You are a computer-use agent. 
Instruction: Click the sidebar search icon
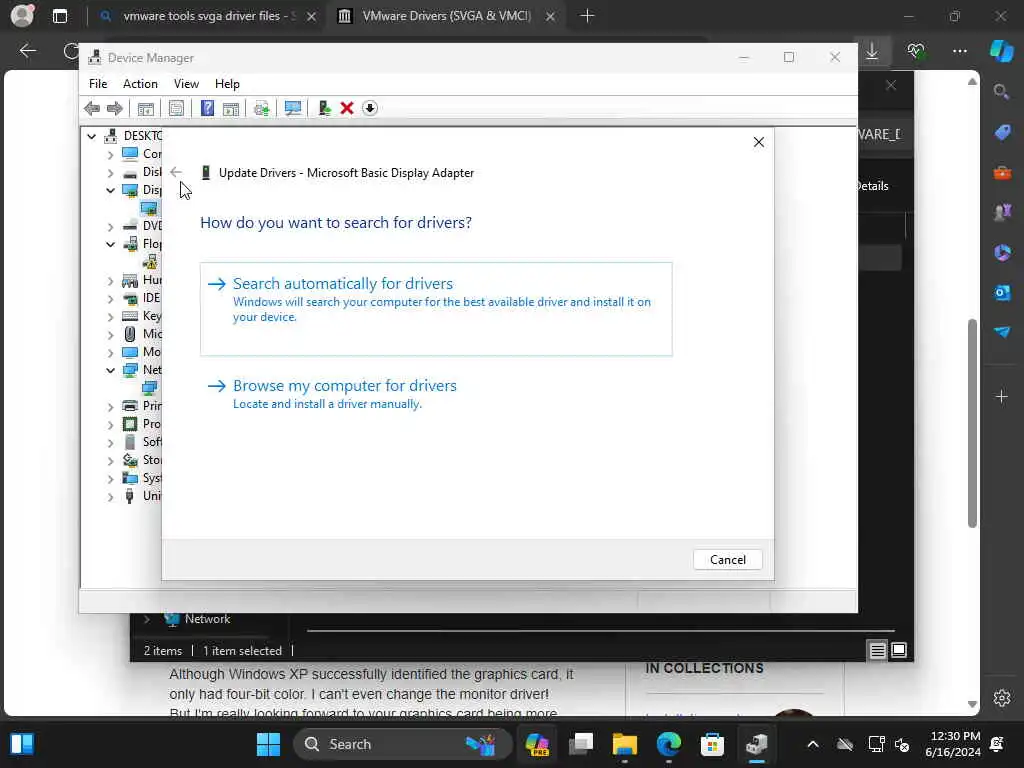(1002, 92)
